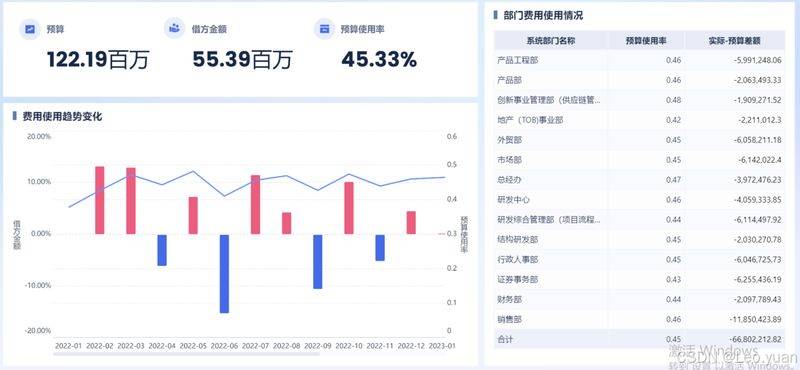Select the 研发综合管理部 department cell
Image resolution: width=800 pixels, height=370 pixels.
click(549, 219)
